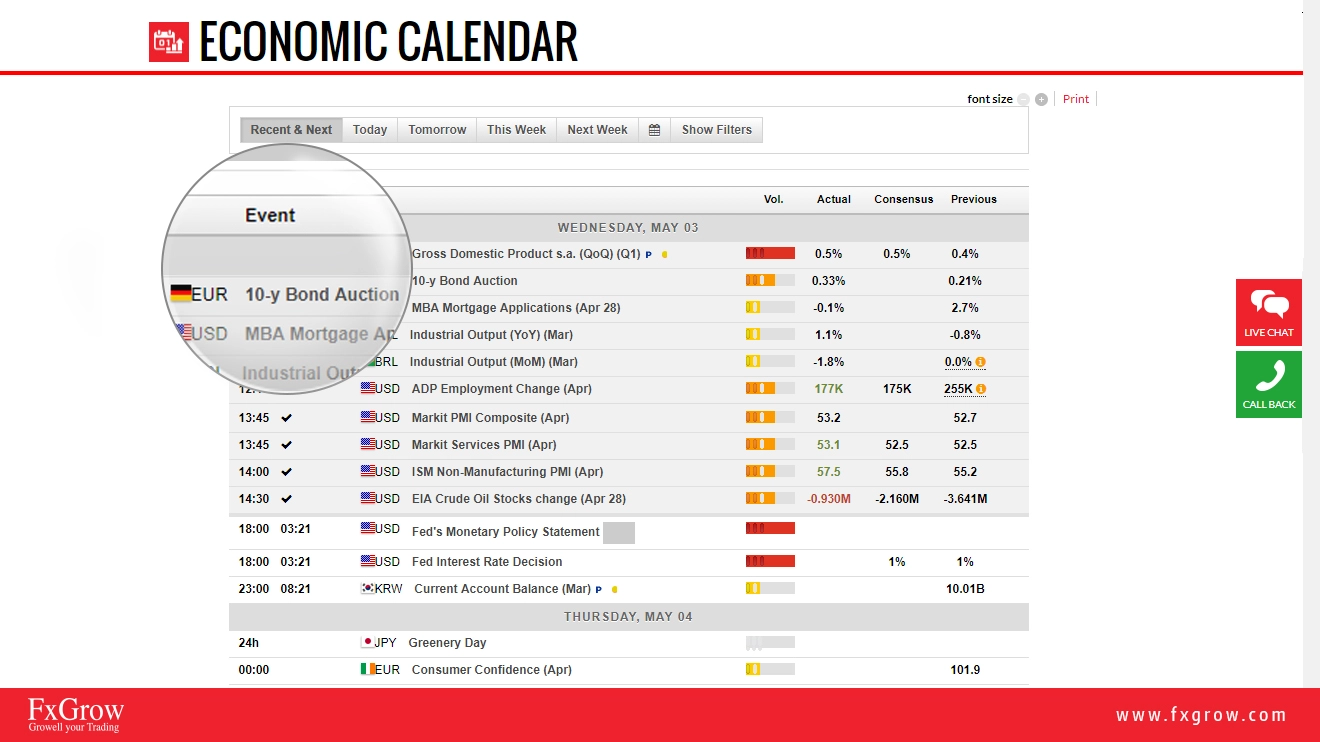Click the font size increase icon
Viewport: 1320px width, 742px height.
[x=1041, y=100]
